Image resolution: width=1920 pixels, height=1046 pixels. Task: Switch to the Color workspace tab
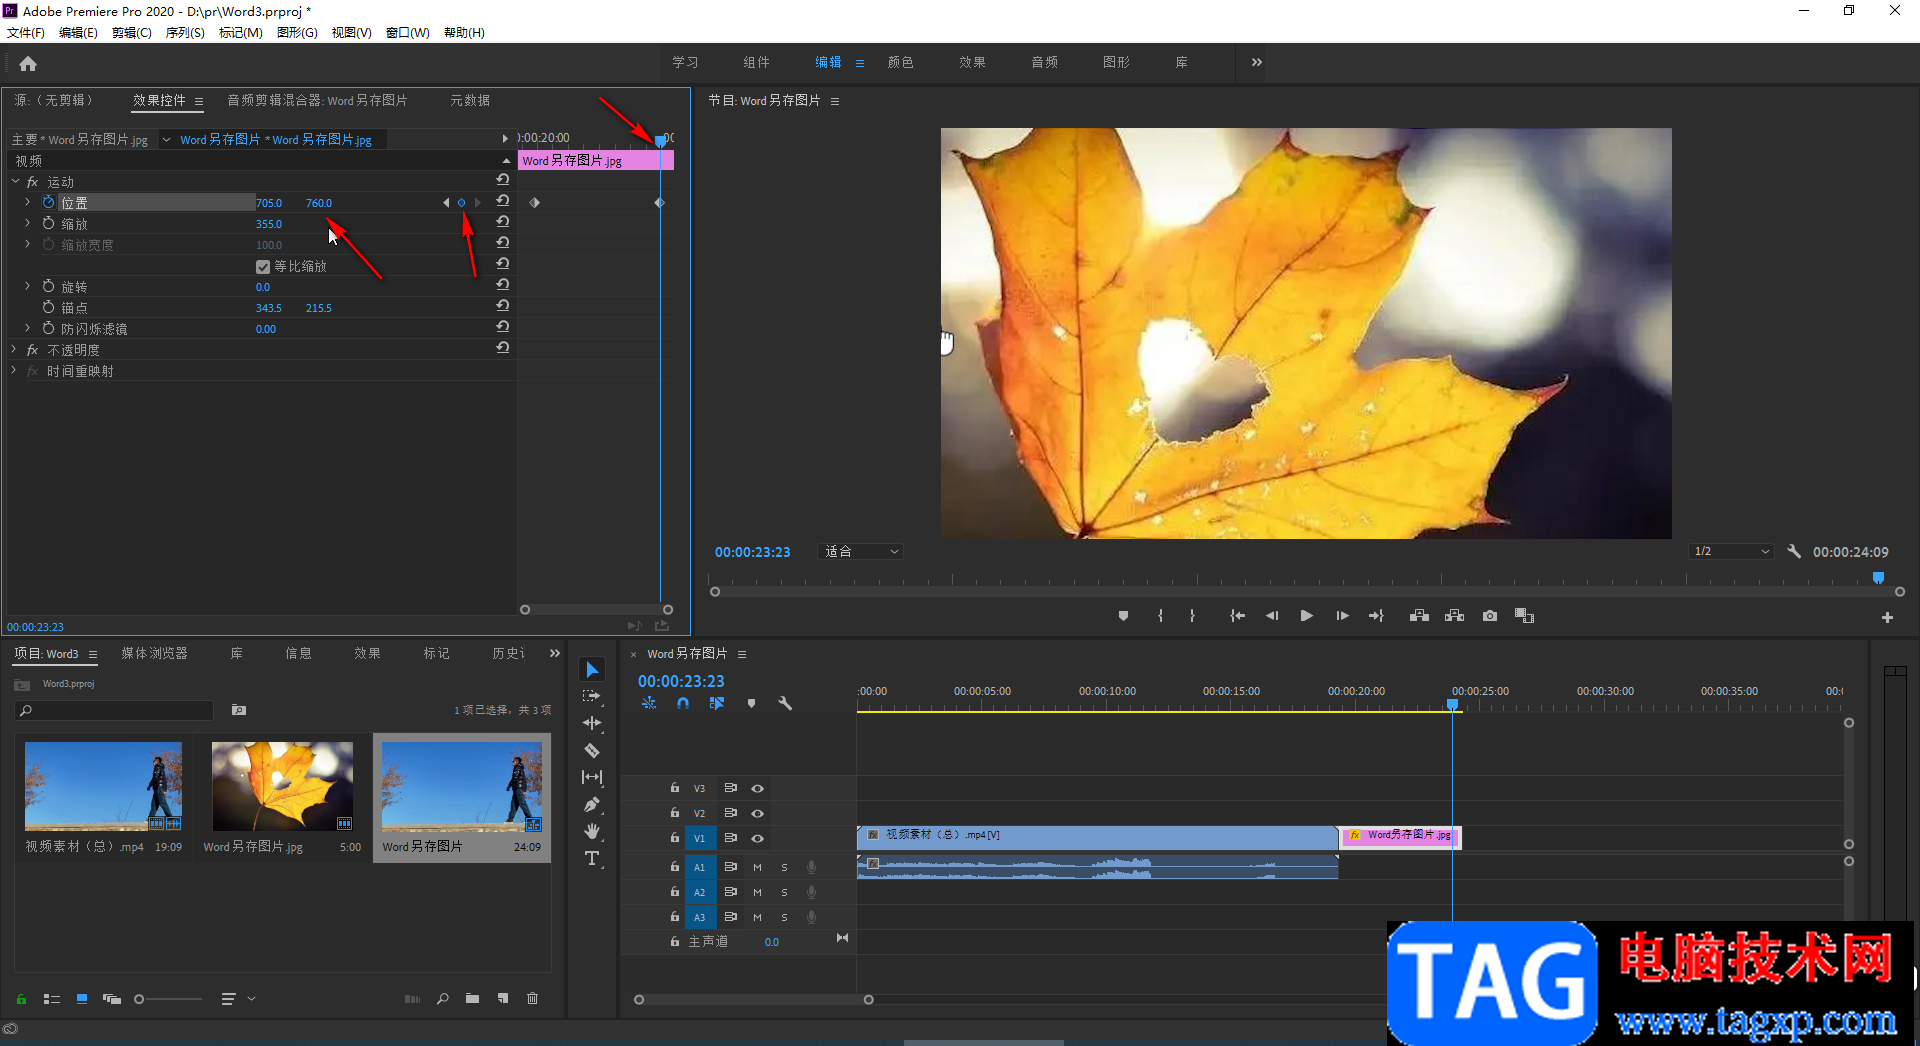[900, 62]
